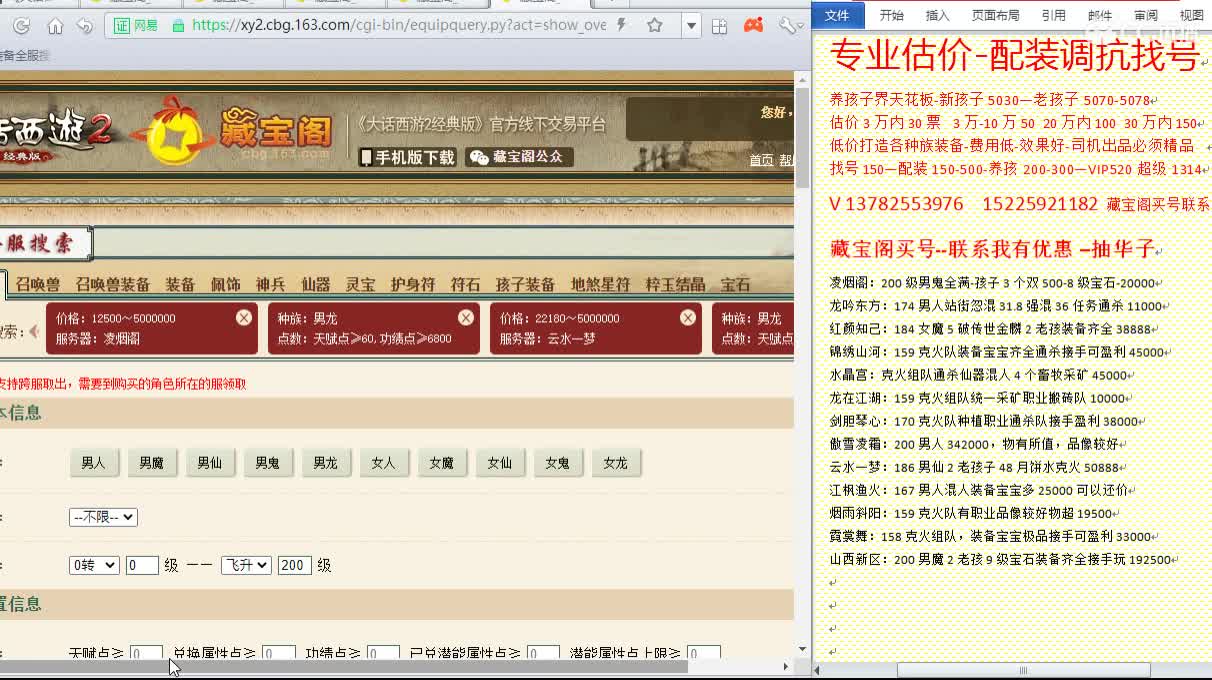The height and width of the screenshot is (680, 1212).
Task: Remove the 天赋点≥60 男龙 search card
Action: click(466, 317)
